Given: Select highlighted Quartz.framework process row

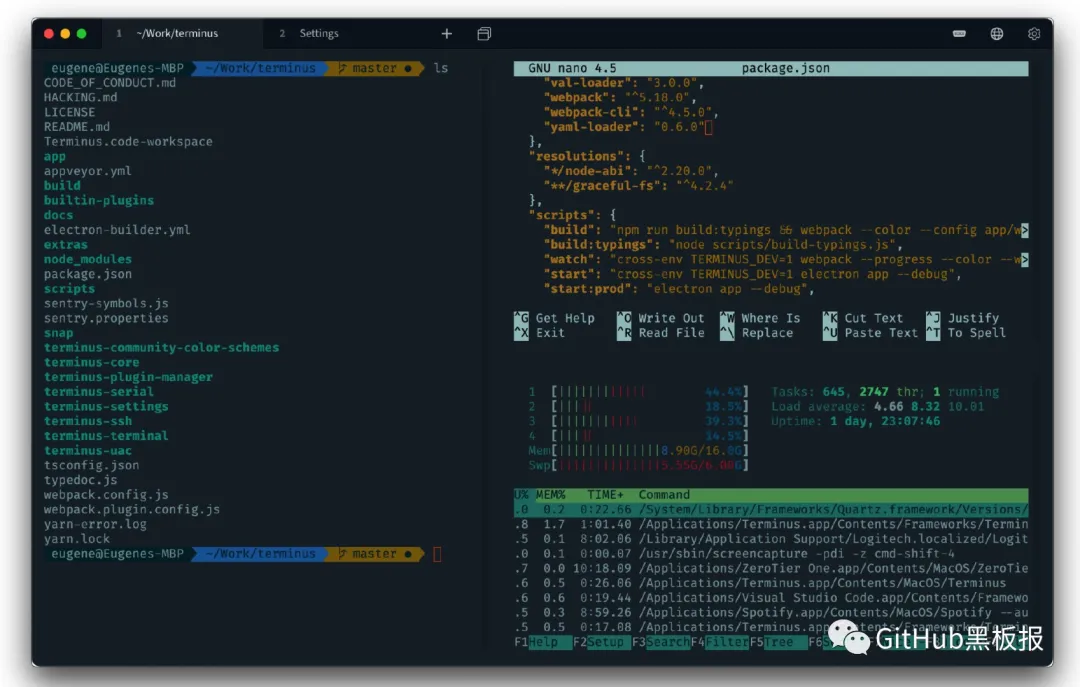Looking at the screenshot, I should 771,510.
